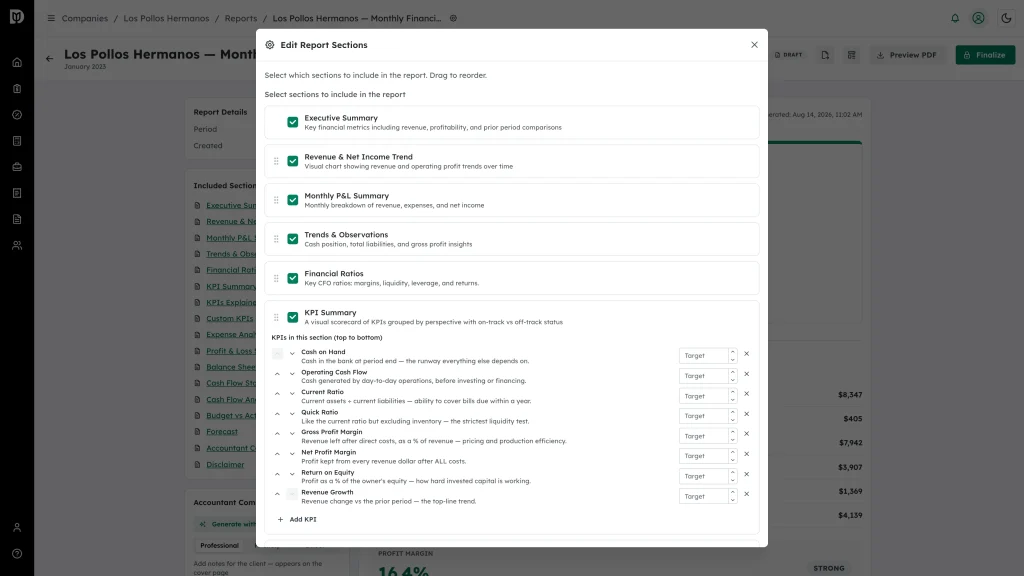
Task: Go to Reports breadcrumb
Action: (x=241, y=18)
